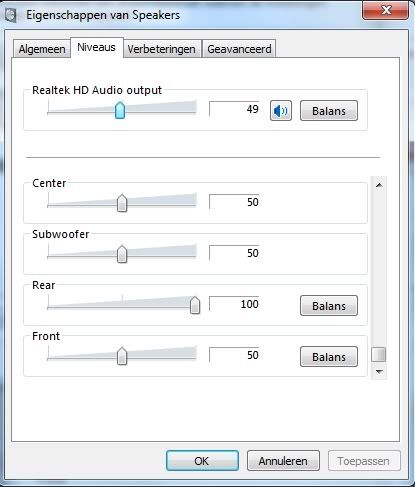Confirm with the OK button
415x487 pixels.
pyautogui.click(x=202, y=461)
